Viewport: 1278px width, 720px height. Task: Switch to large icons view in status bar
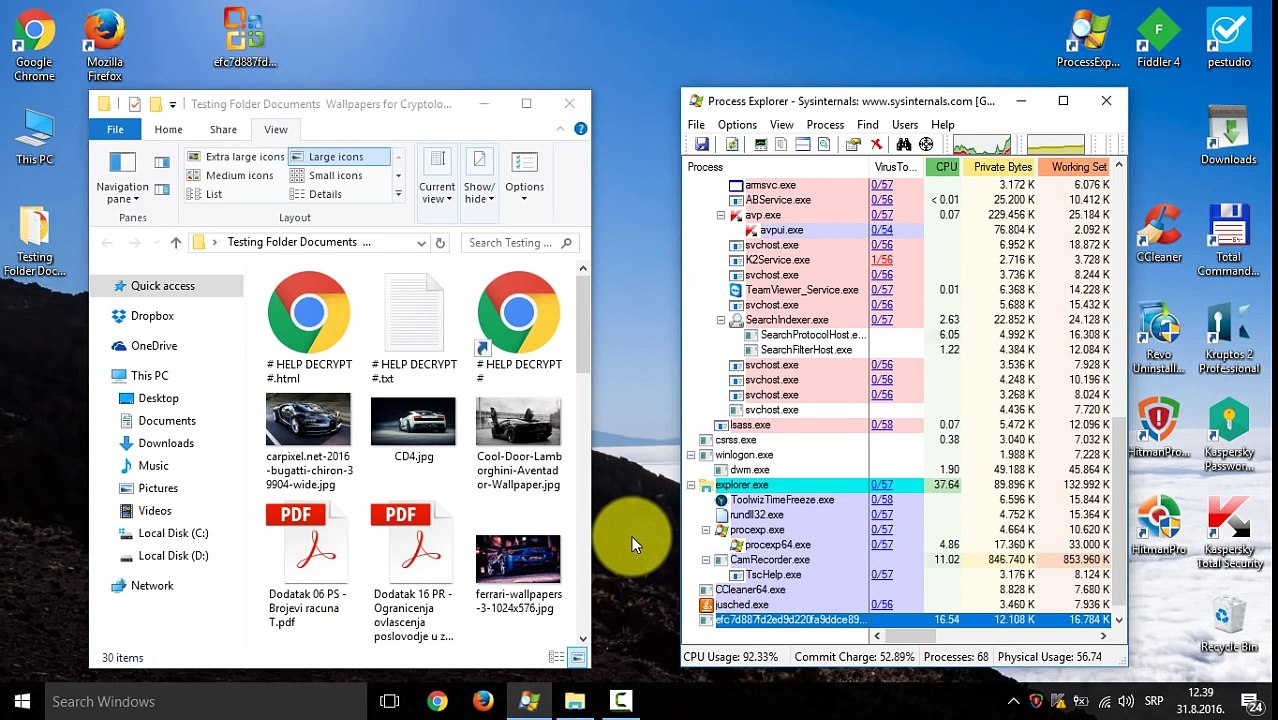[578, 657]
